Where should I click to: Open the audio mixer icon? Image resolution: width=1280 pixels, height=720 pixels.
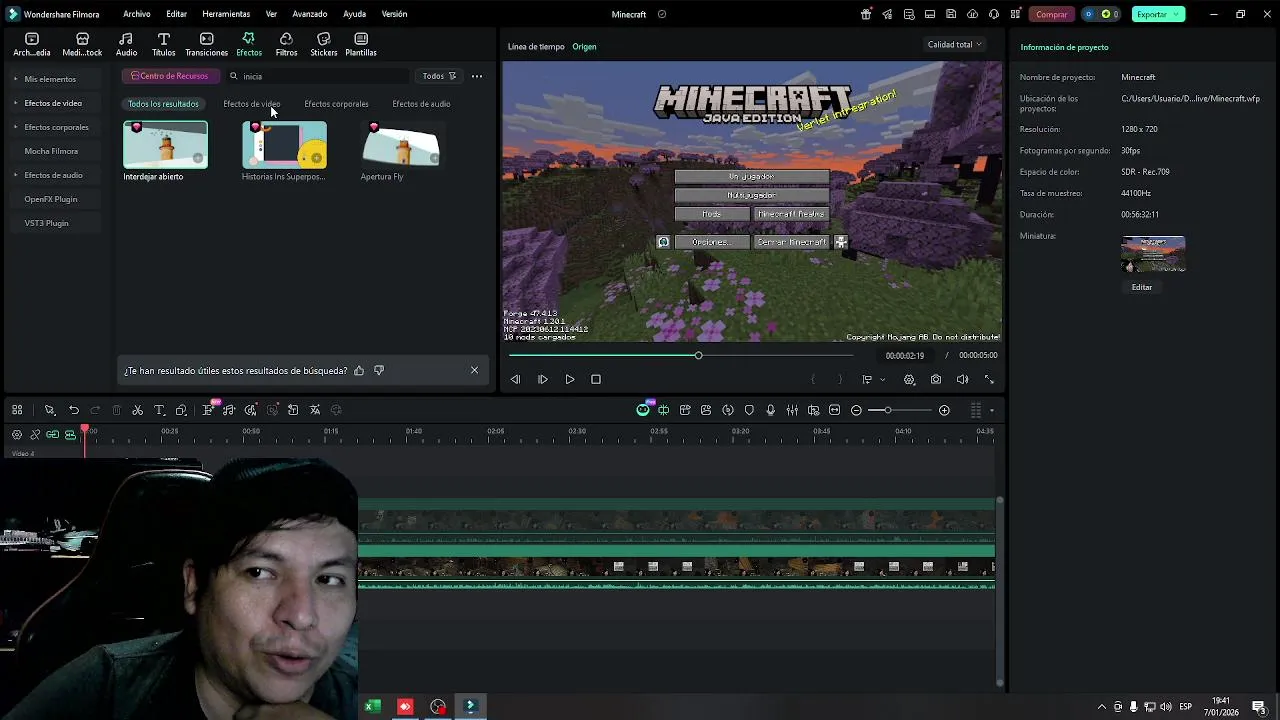coord(792,410)
